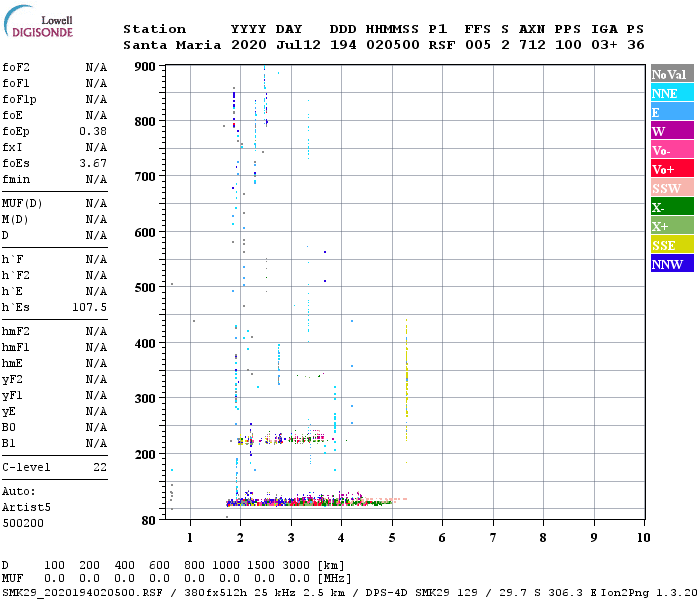The image size is (700, 600).
Task: Click the SMK29_2020194020500.RSF file name
Action: 82,593
